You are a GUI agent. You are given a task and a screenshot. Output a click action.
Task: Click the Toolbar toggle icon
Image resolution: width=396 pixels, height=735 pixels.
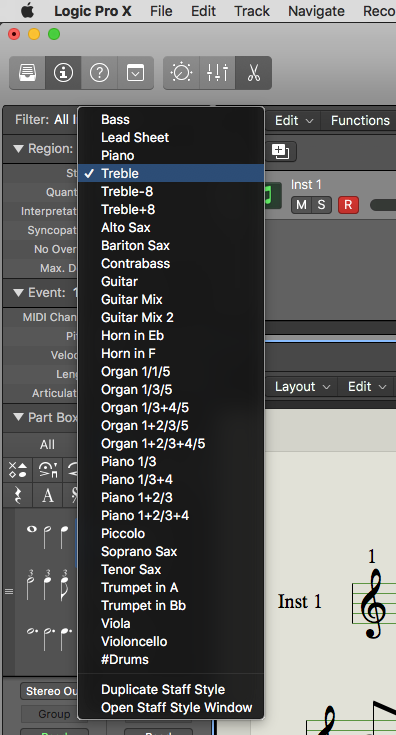pos(135,73)
